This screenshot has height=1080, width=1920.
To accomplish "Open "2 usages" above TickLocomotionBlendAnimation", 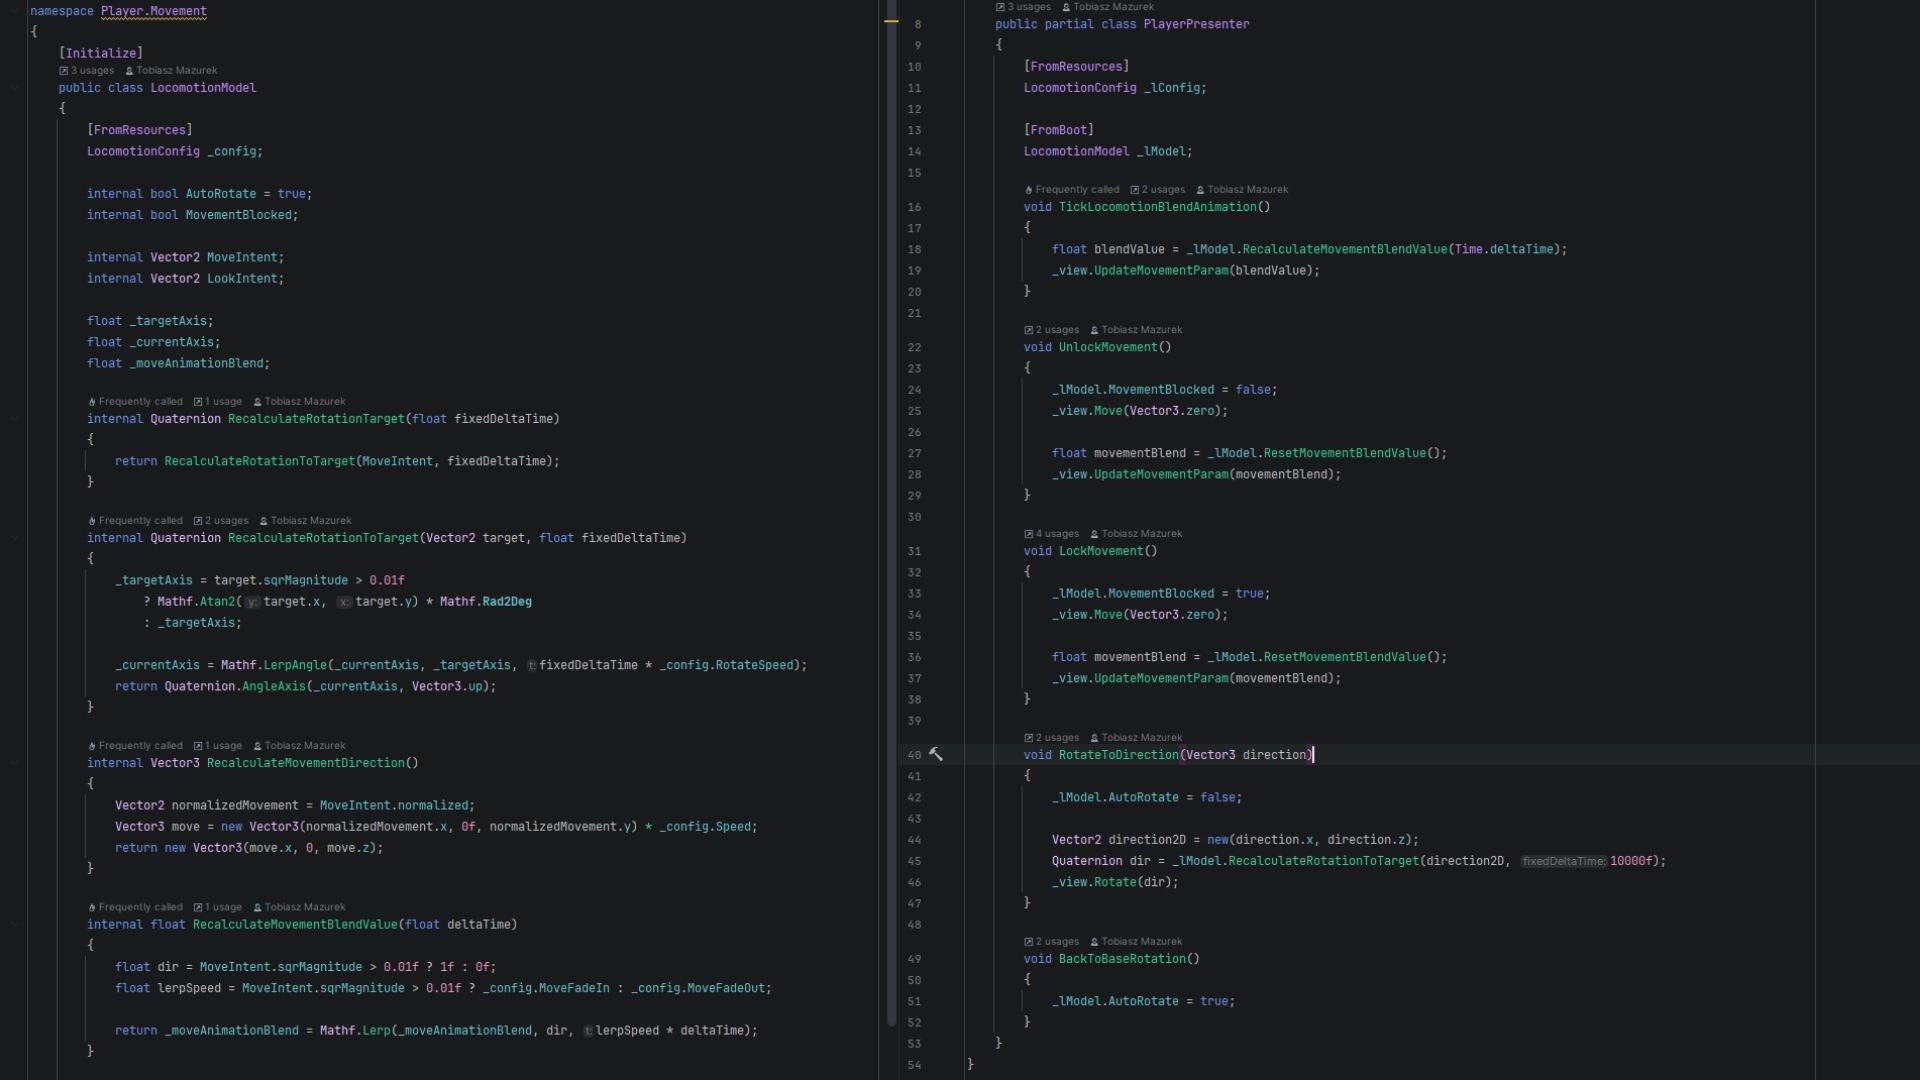I will 1158,190.
